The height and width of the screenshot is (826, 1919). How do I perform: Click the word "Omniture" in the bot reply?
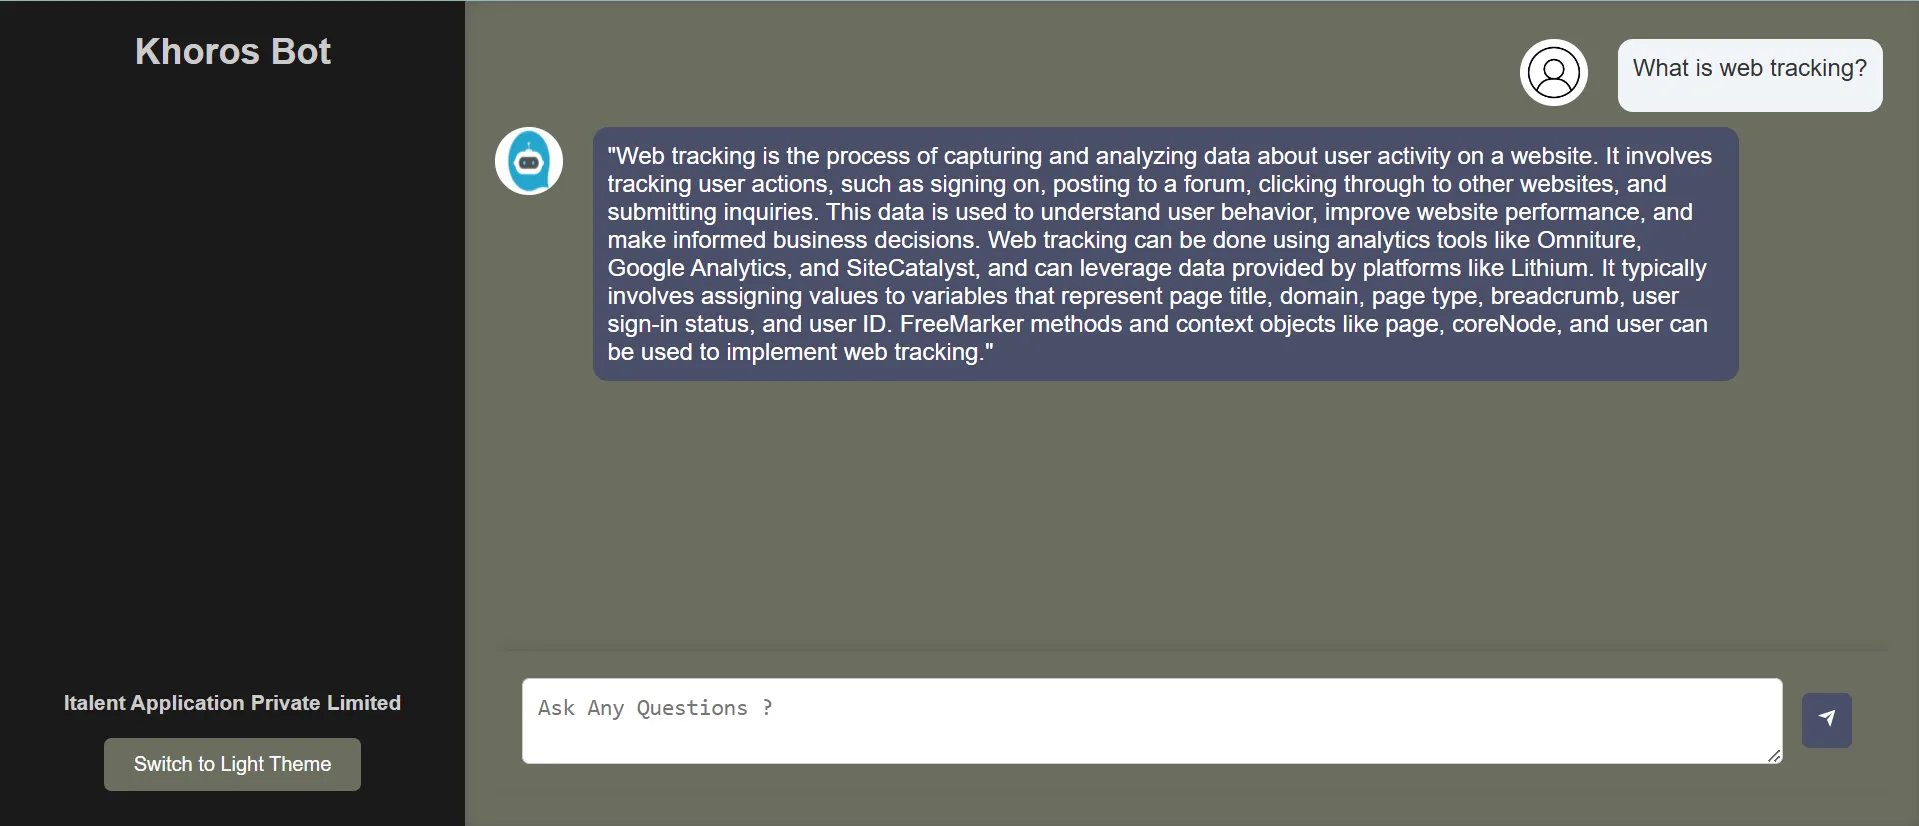tap(1586, 240)
